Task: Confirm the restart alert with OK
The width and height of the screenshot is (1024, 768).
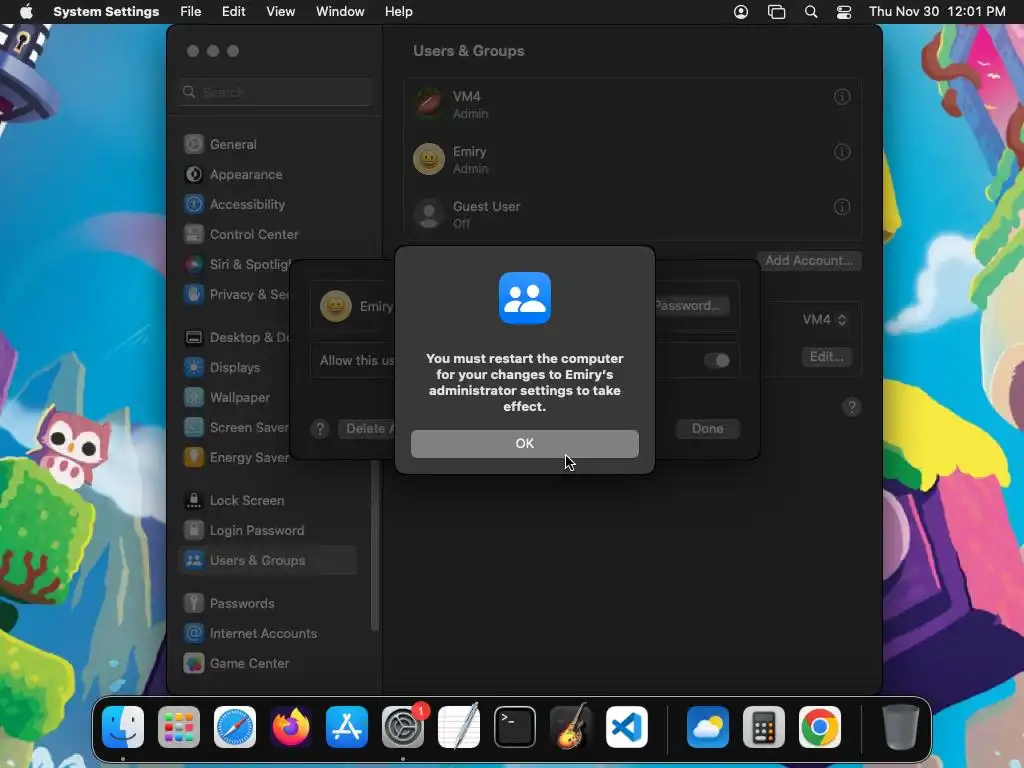Action: (524, 443)
